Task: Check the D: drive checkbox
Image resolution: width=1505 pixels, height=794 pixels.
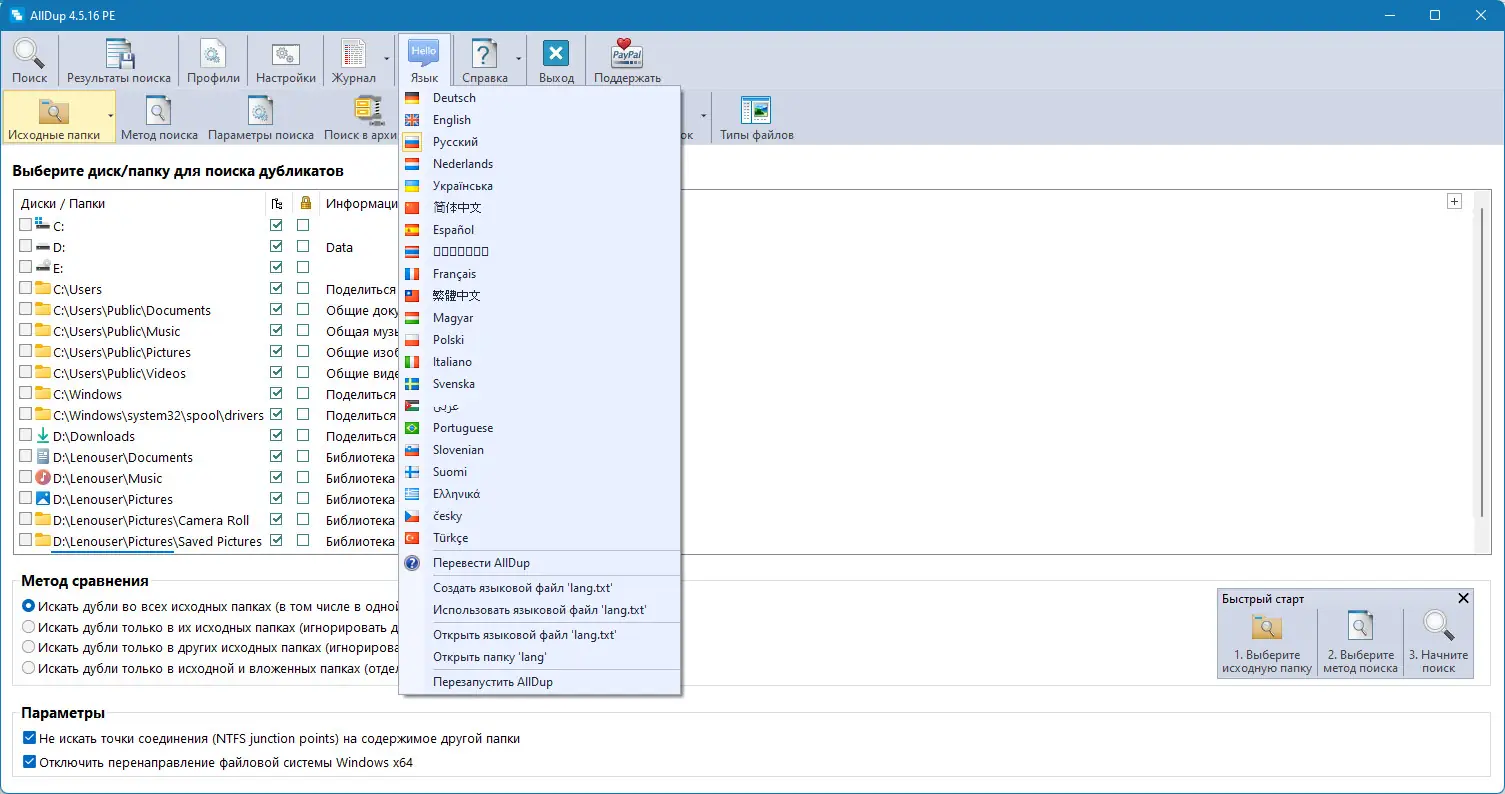Action: 26,247
